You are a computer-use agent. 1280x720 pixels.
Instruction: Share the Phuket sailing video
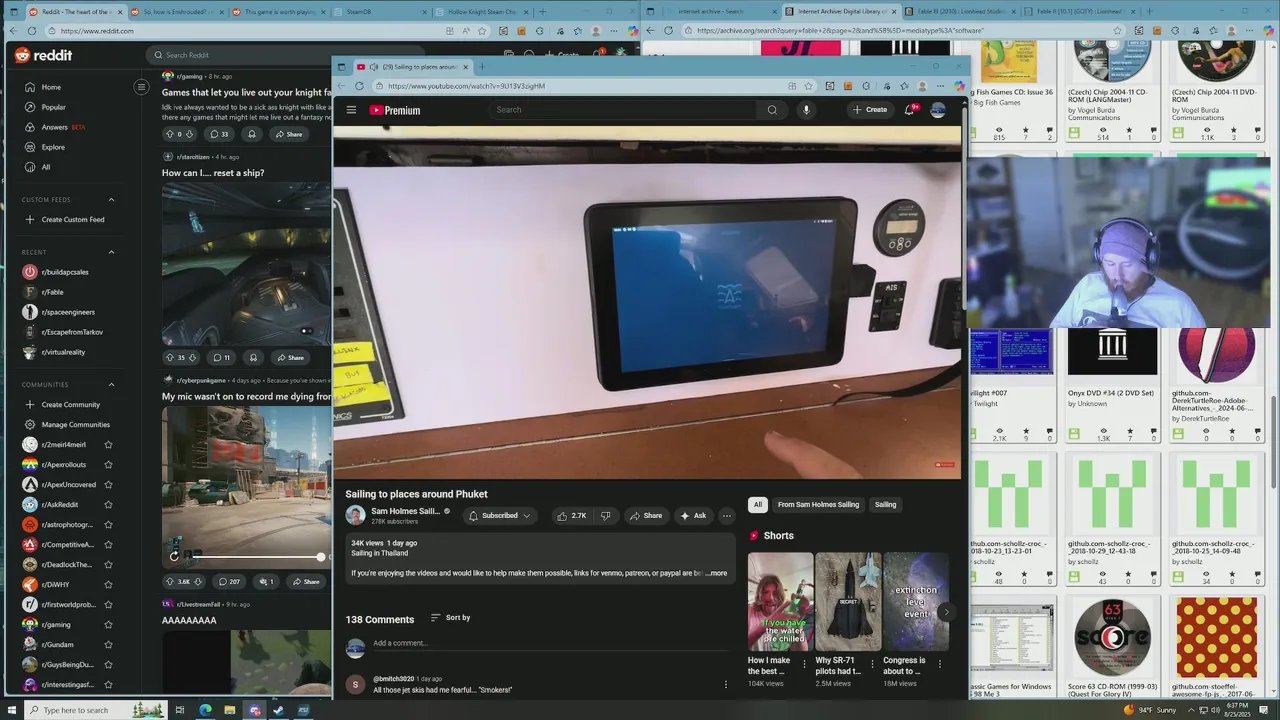[x=645, y=516]
